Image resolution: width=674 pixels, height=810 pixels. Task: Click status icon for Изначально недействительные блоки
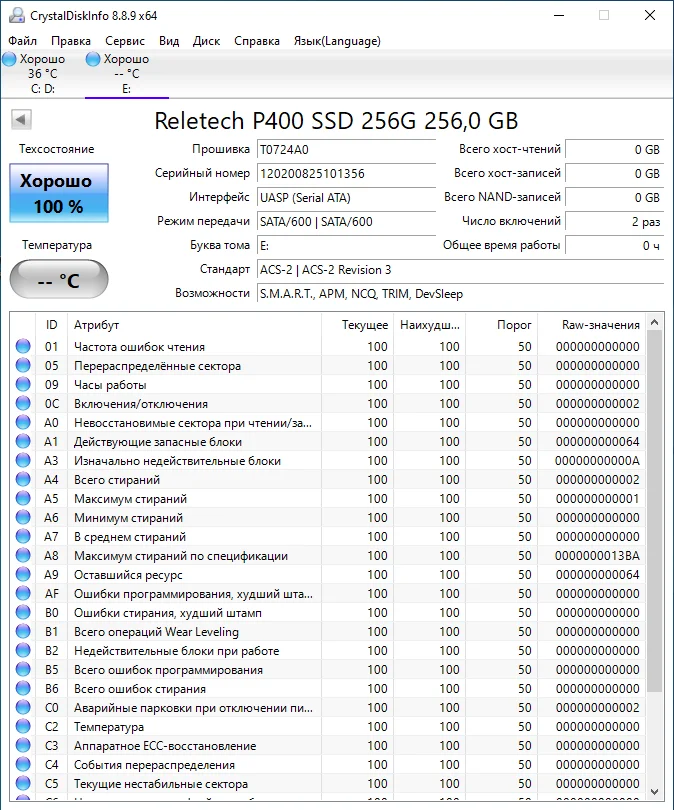pos(23,460)
